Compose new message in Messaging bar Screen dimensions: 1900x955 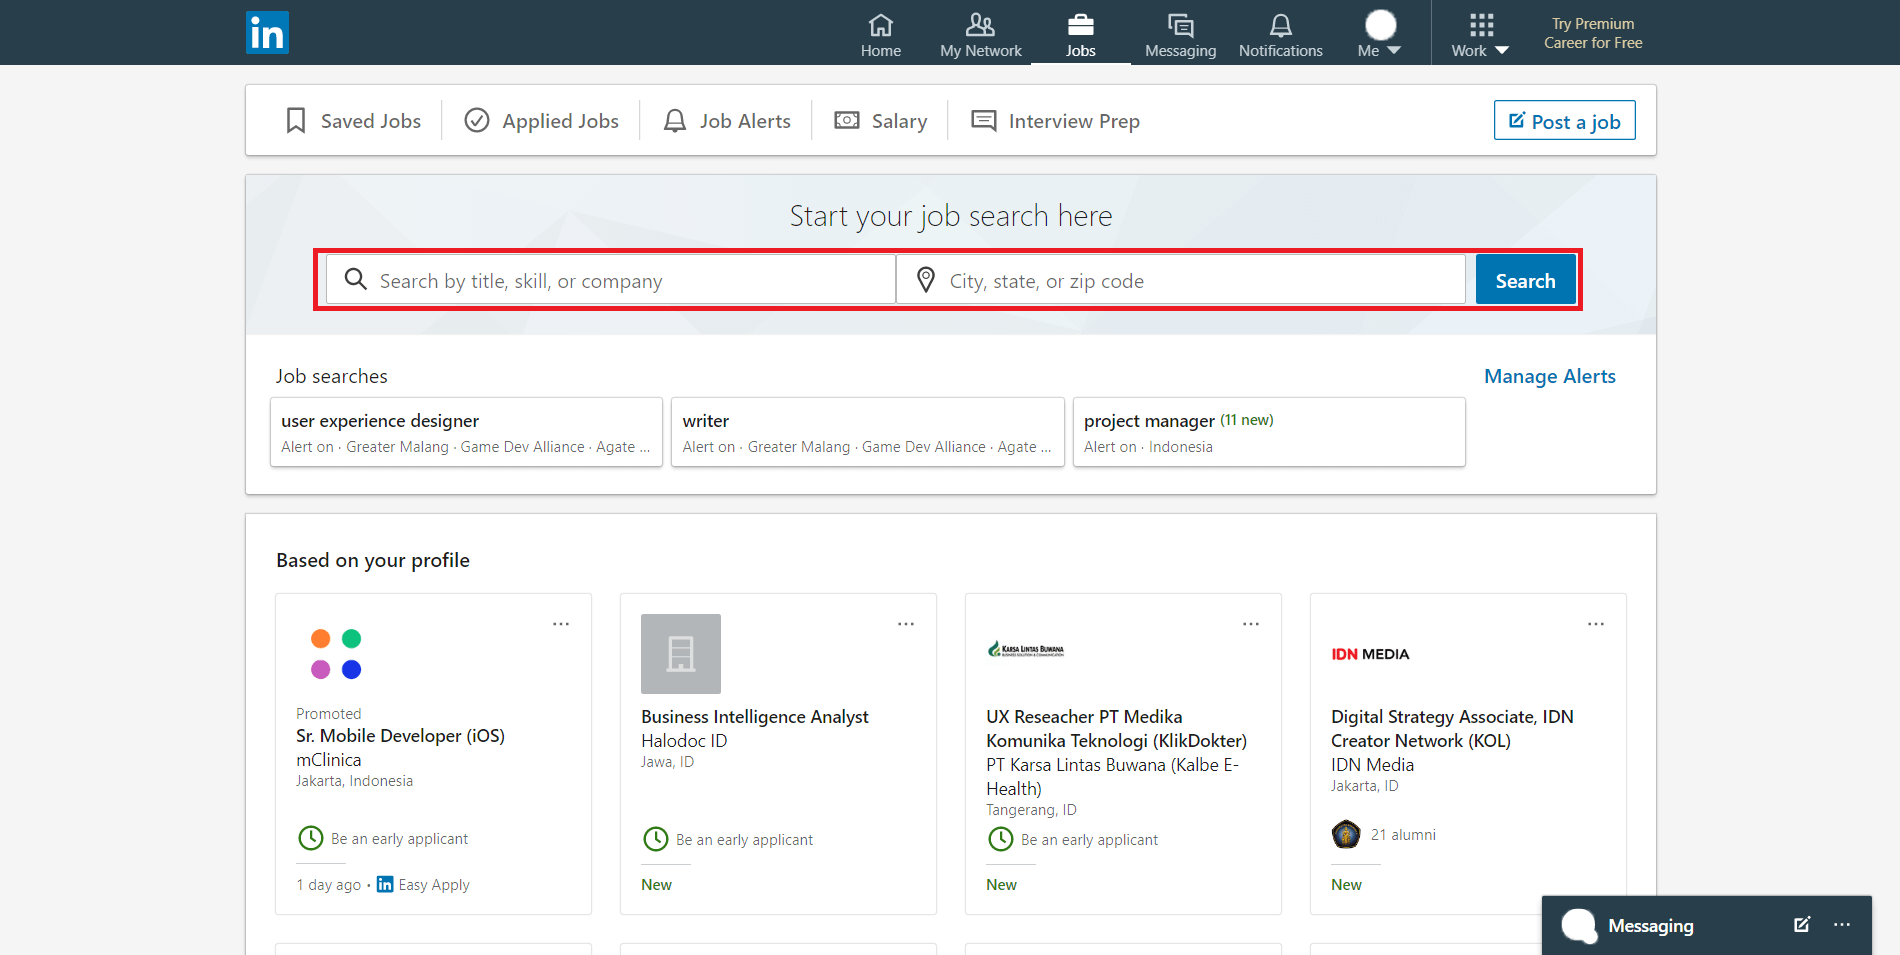coord(1801,925)
